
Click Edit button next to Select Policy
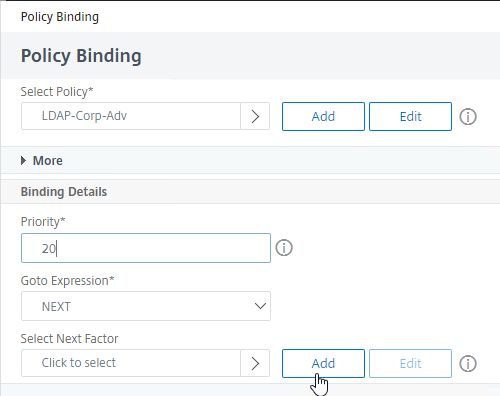410,116
